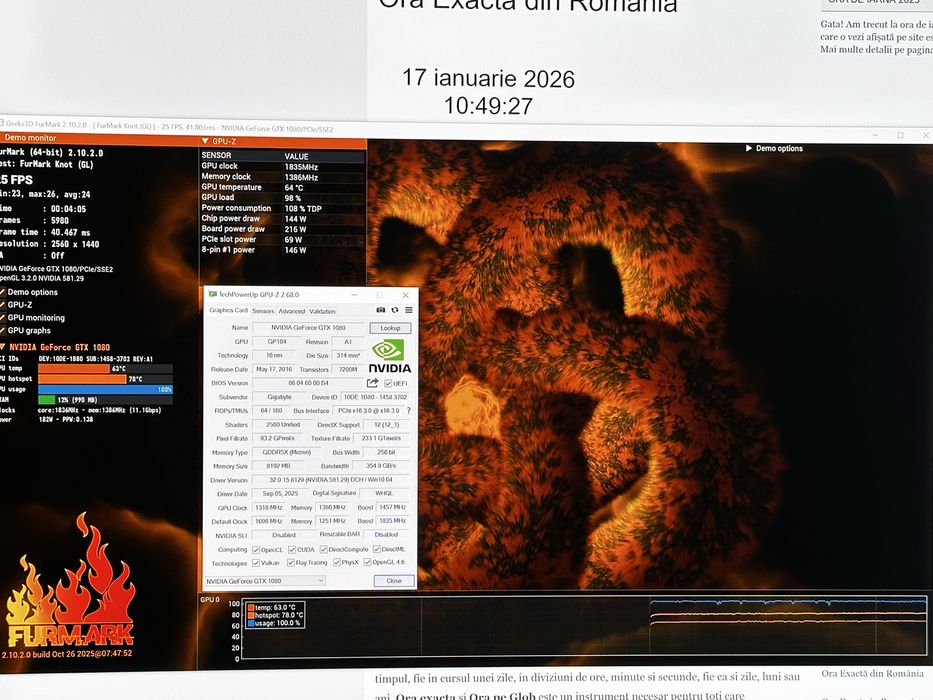Maximize the FurMark window
Viewport: 933px width, 700px height.
(x=900, y=135)
